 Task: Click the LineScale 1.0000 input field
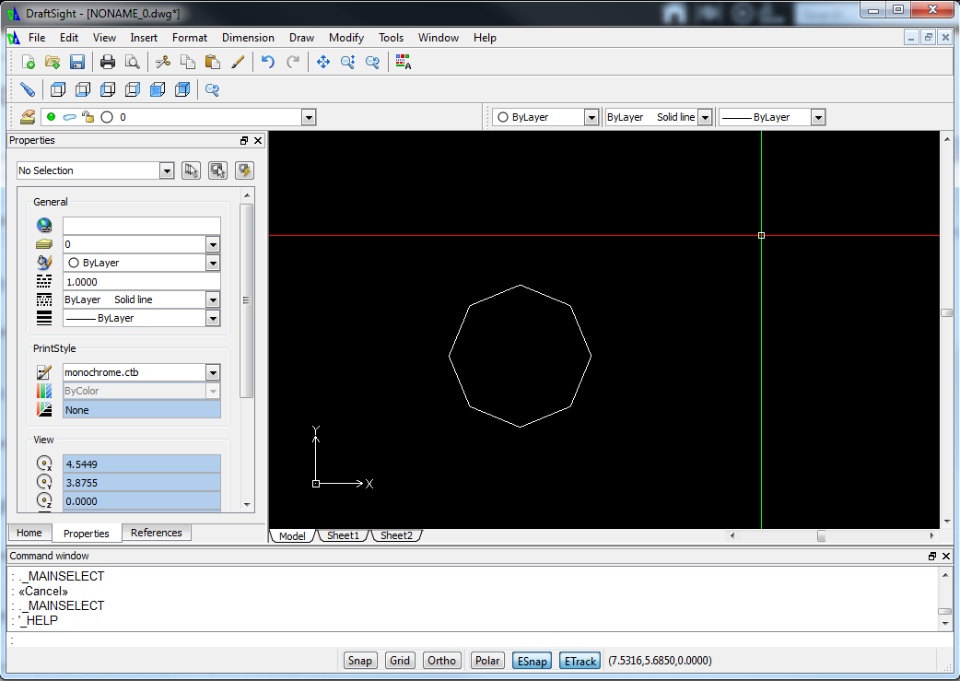point(141,281)
